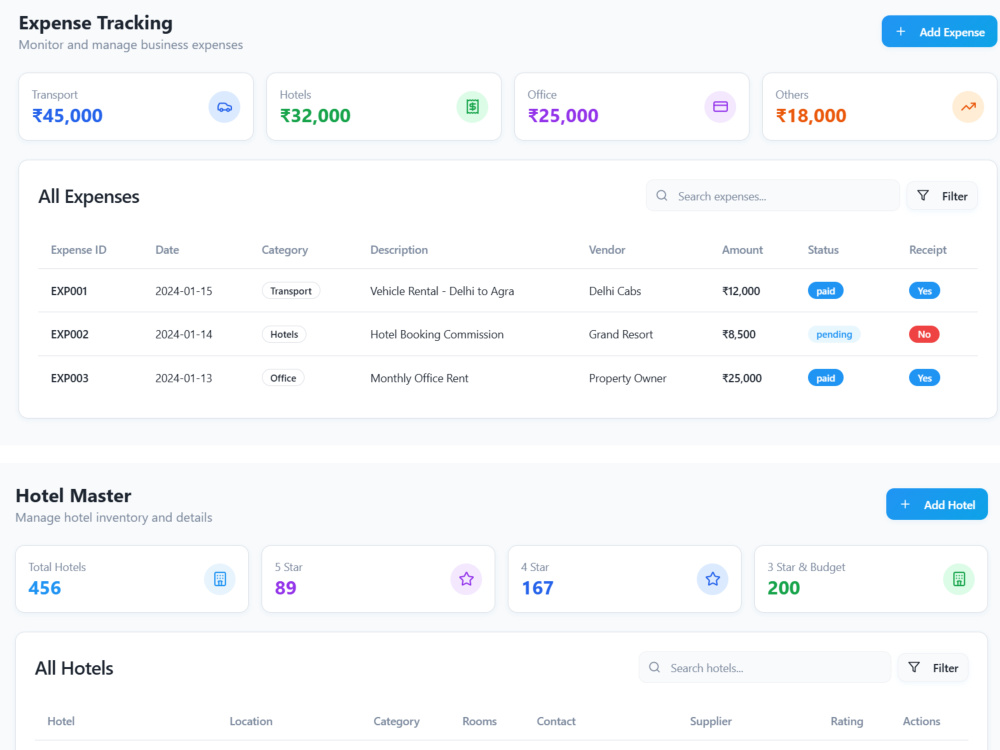The image size is (1000, 750).
Task: Click Hotel Booking Commission description
Action: (437, 334)
